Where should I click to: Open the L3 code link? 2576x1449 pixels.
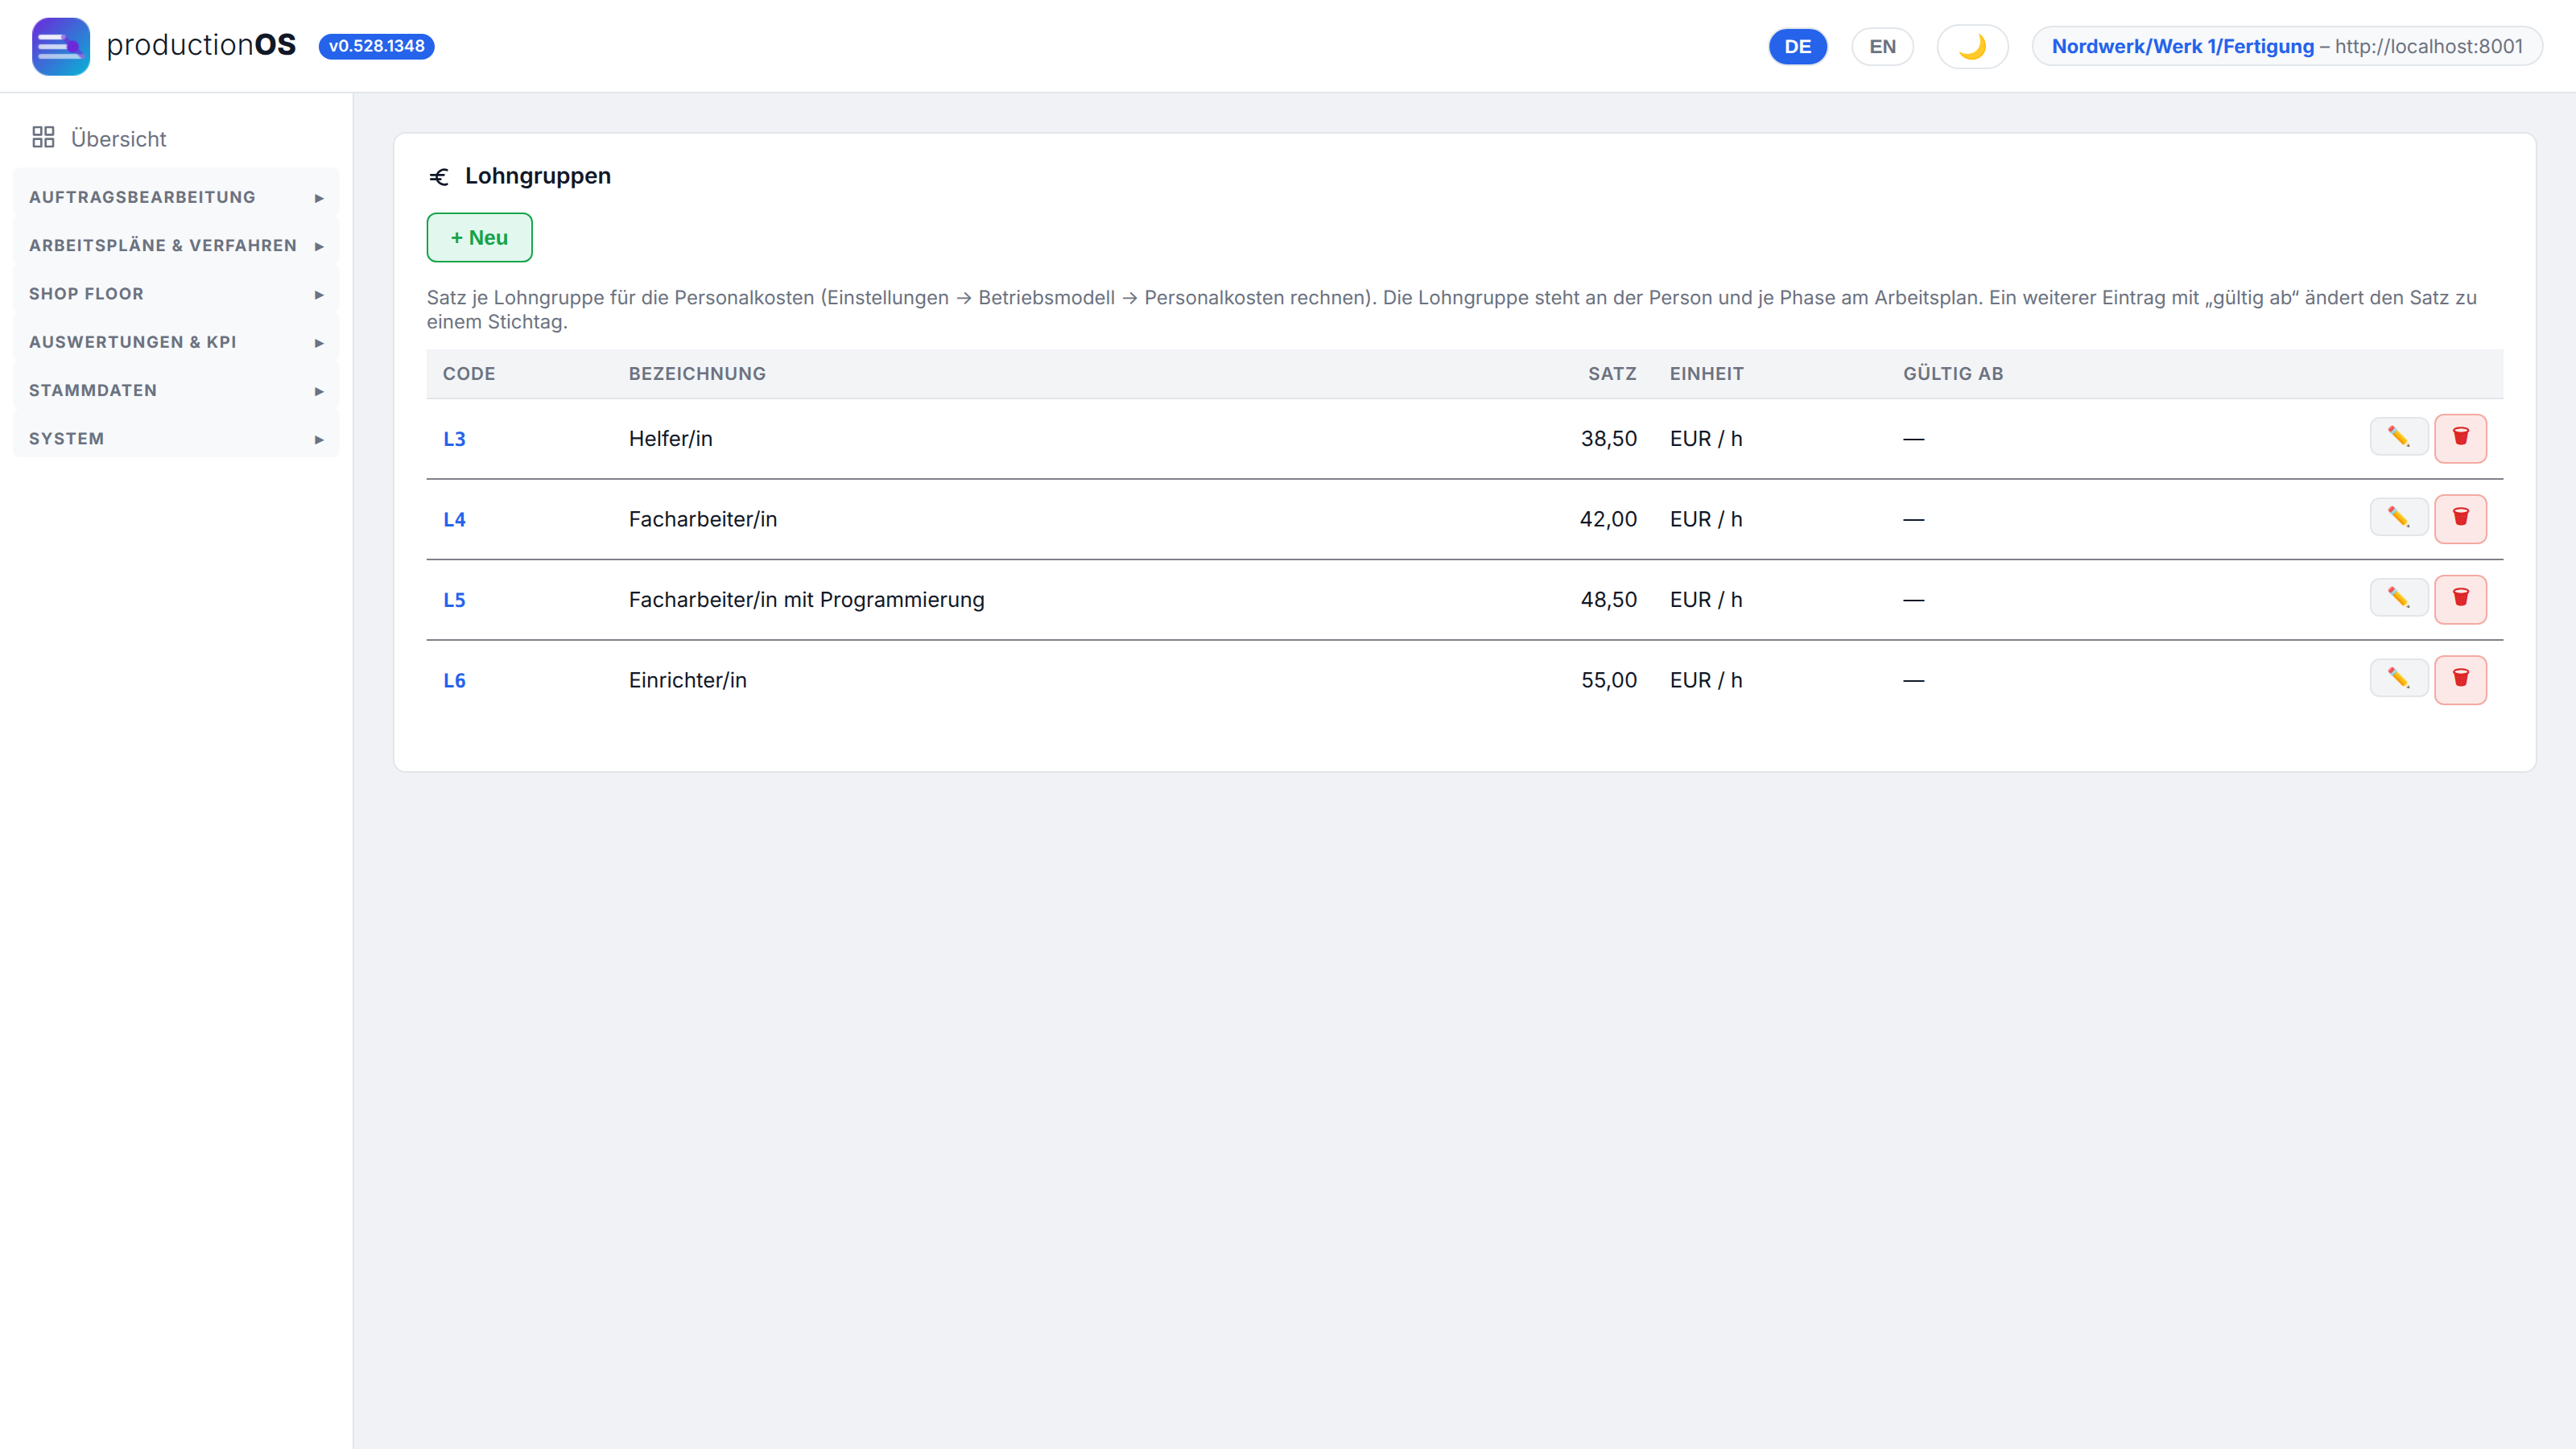pos(454,438)
